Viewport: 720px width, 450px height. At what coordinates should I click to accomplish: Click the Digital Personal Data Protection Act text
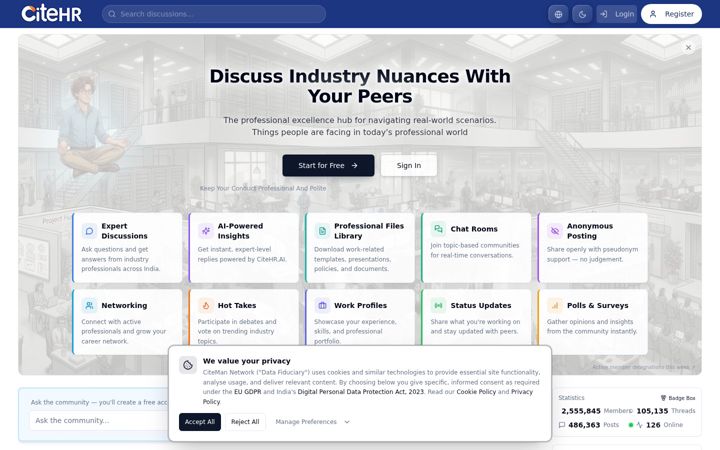pos(360,392)
